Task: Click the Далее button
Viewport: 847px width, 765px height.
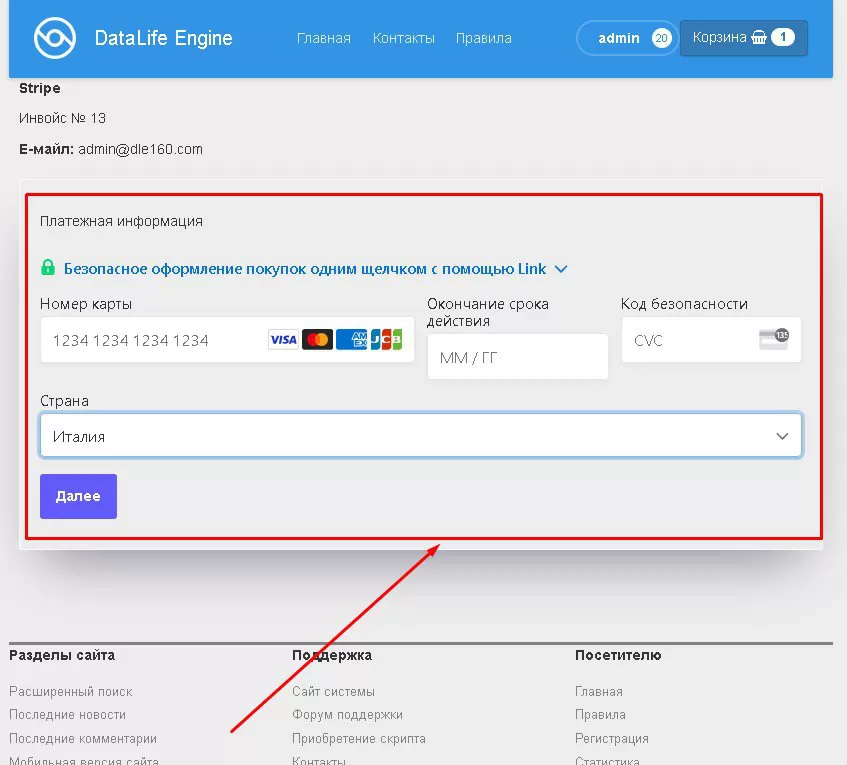Action: click(x=78, y=496)
